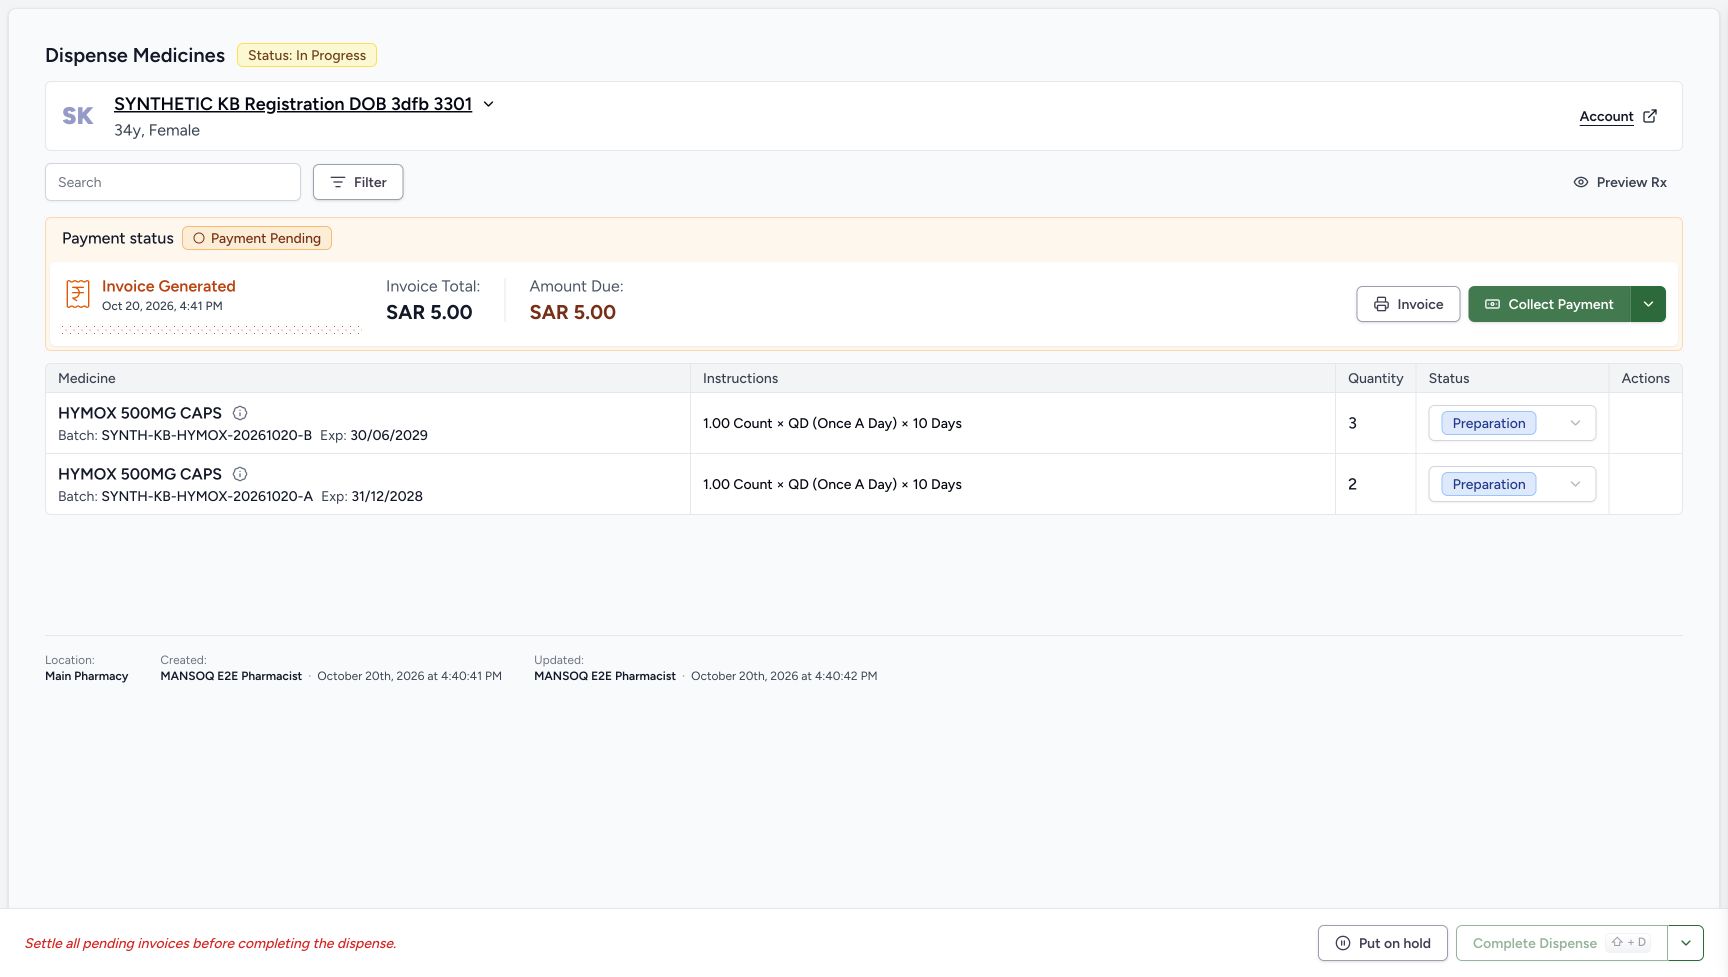The height and width of the screenshot is (977, 1728).
Task: Click Amount Due SAR 5.00 value
Action: click(573, 312)
